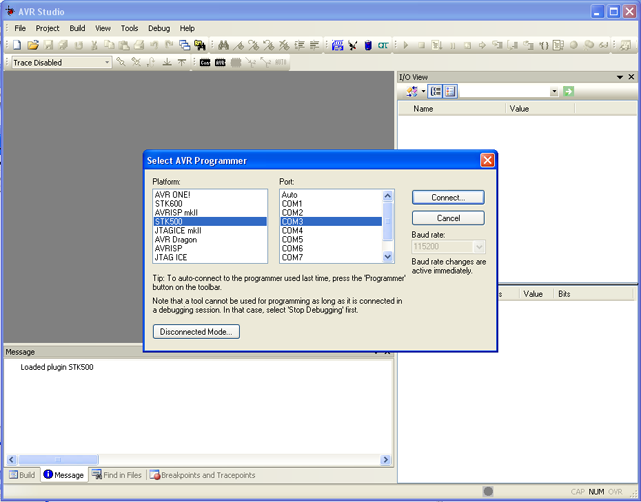Click the Connect... button
Screen dimensions: 641x502
(x=448, y=197)
